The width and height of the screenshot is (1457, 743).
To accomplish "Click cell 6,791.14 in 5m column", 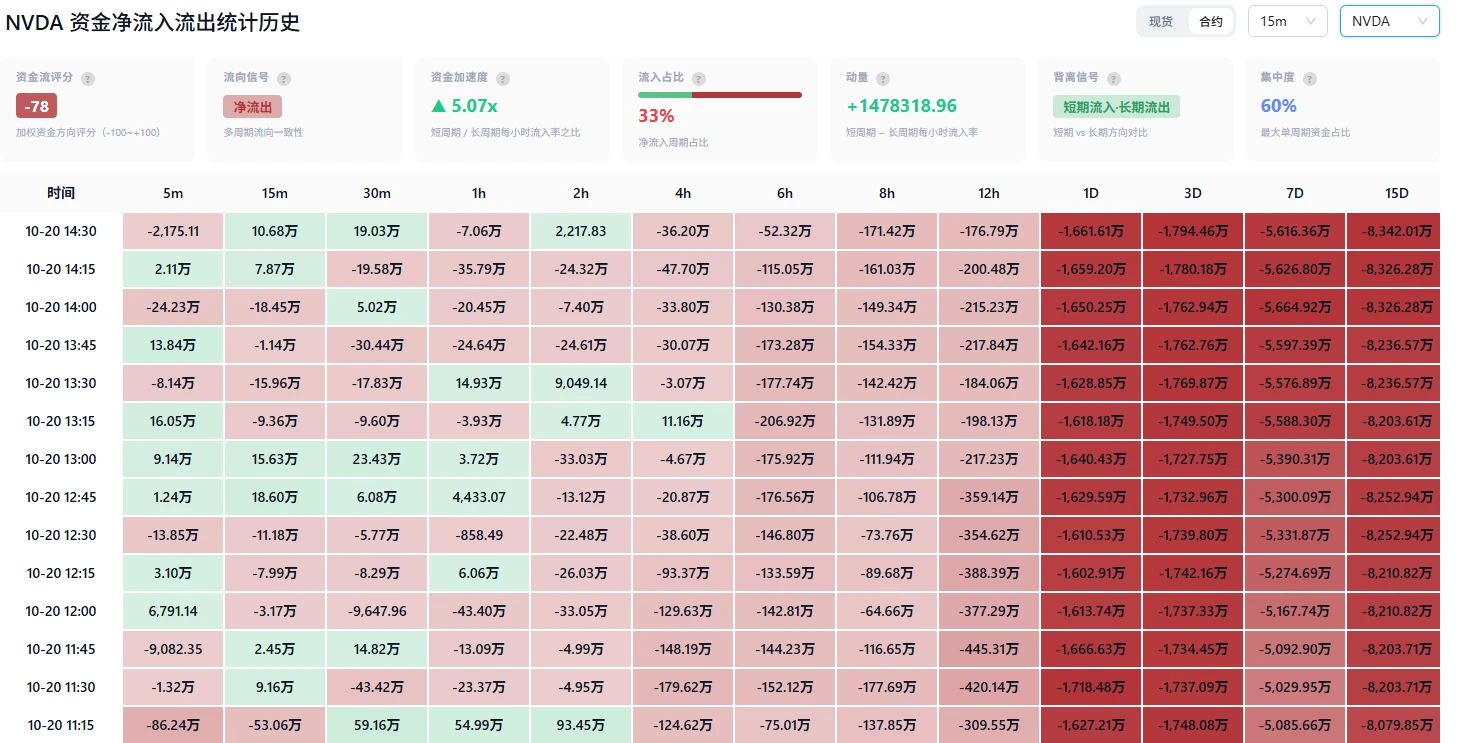I will tap(173, 611).
